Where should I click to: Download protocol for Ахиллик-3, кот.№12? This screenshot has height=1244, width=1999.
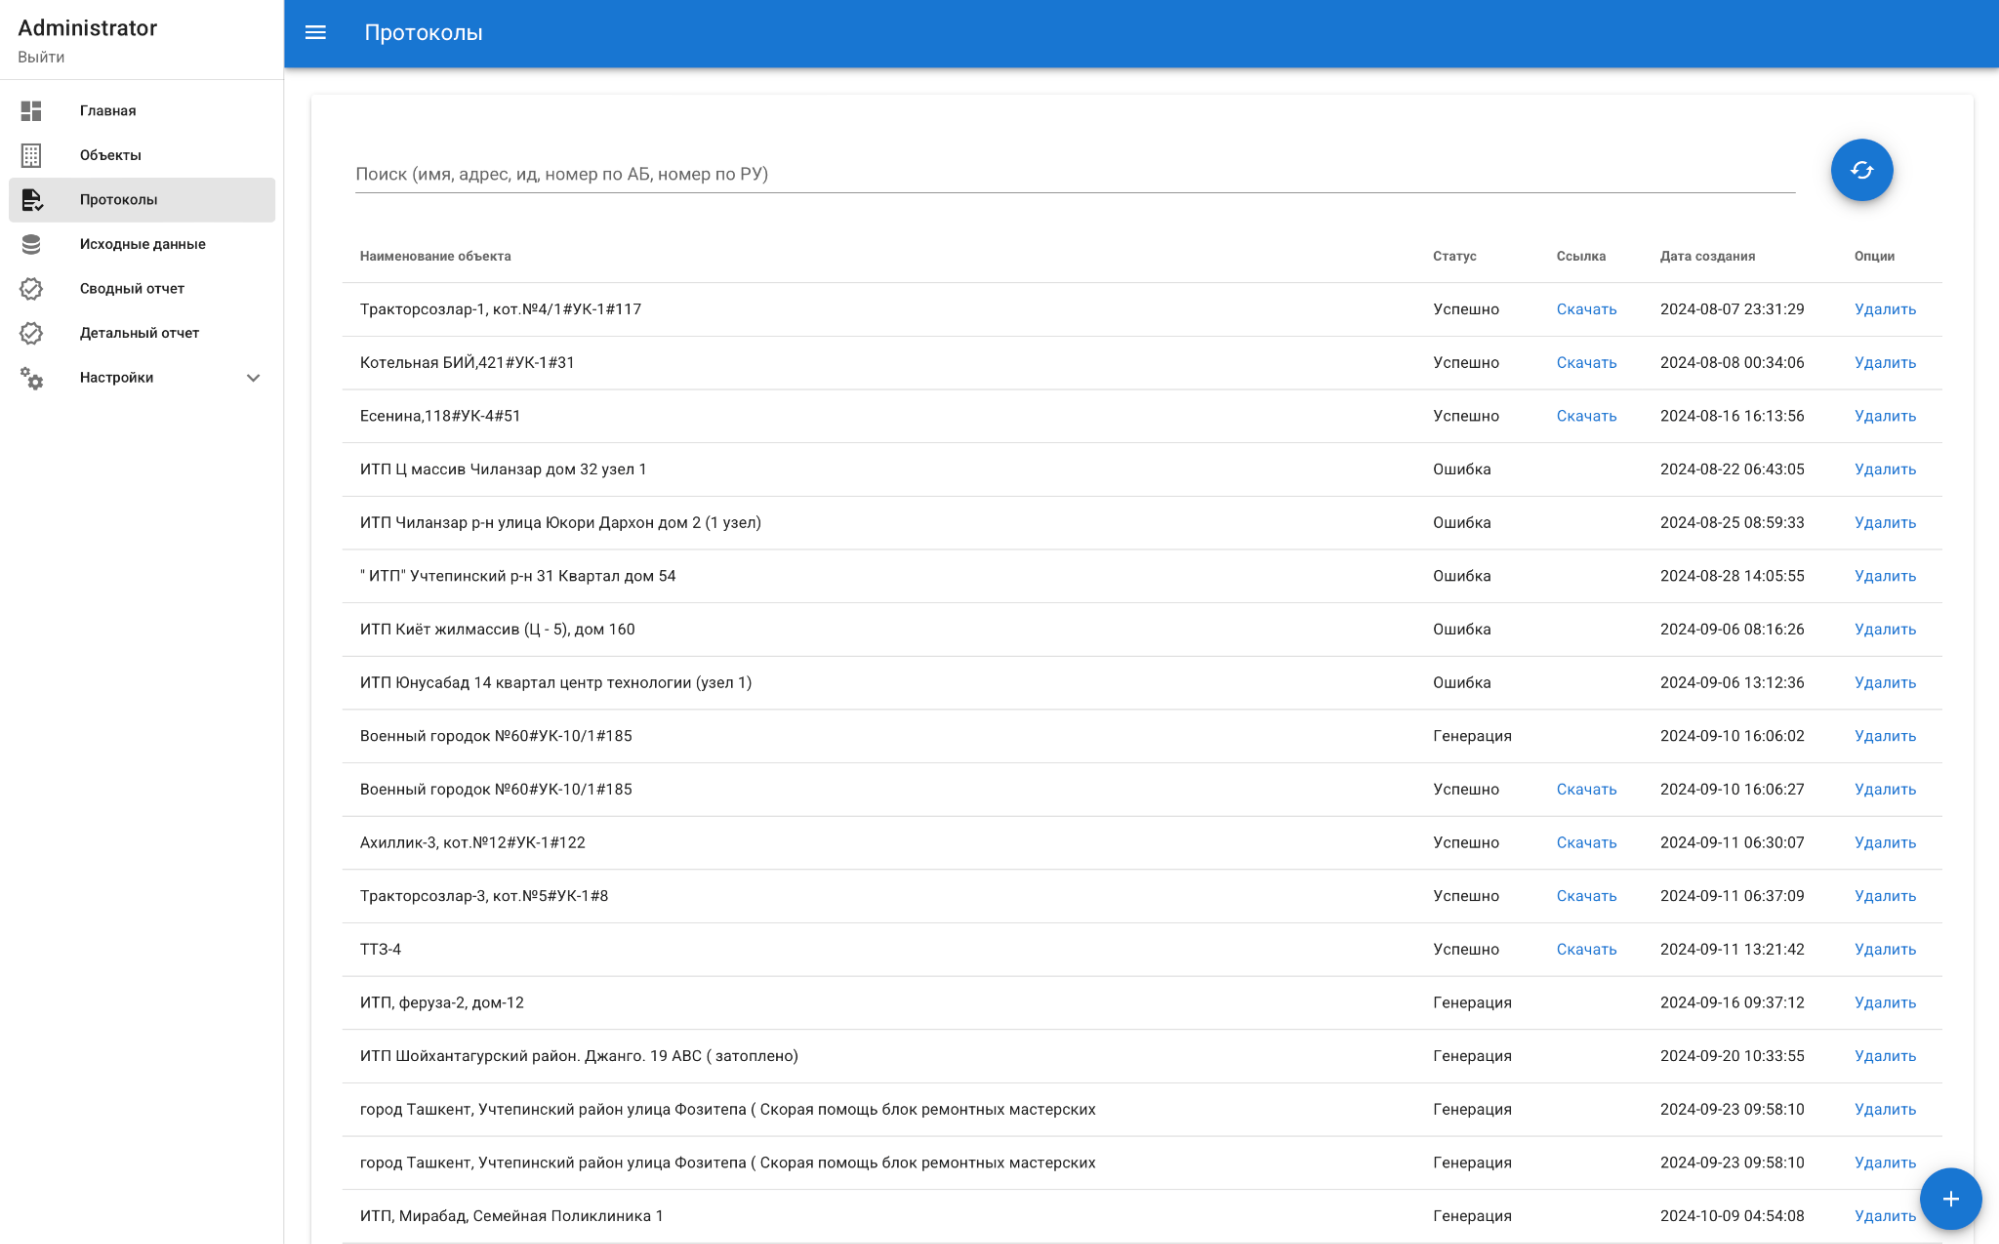(1586, 842)
